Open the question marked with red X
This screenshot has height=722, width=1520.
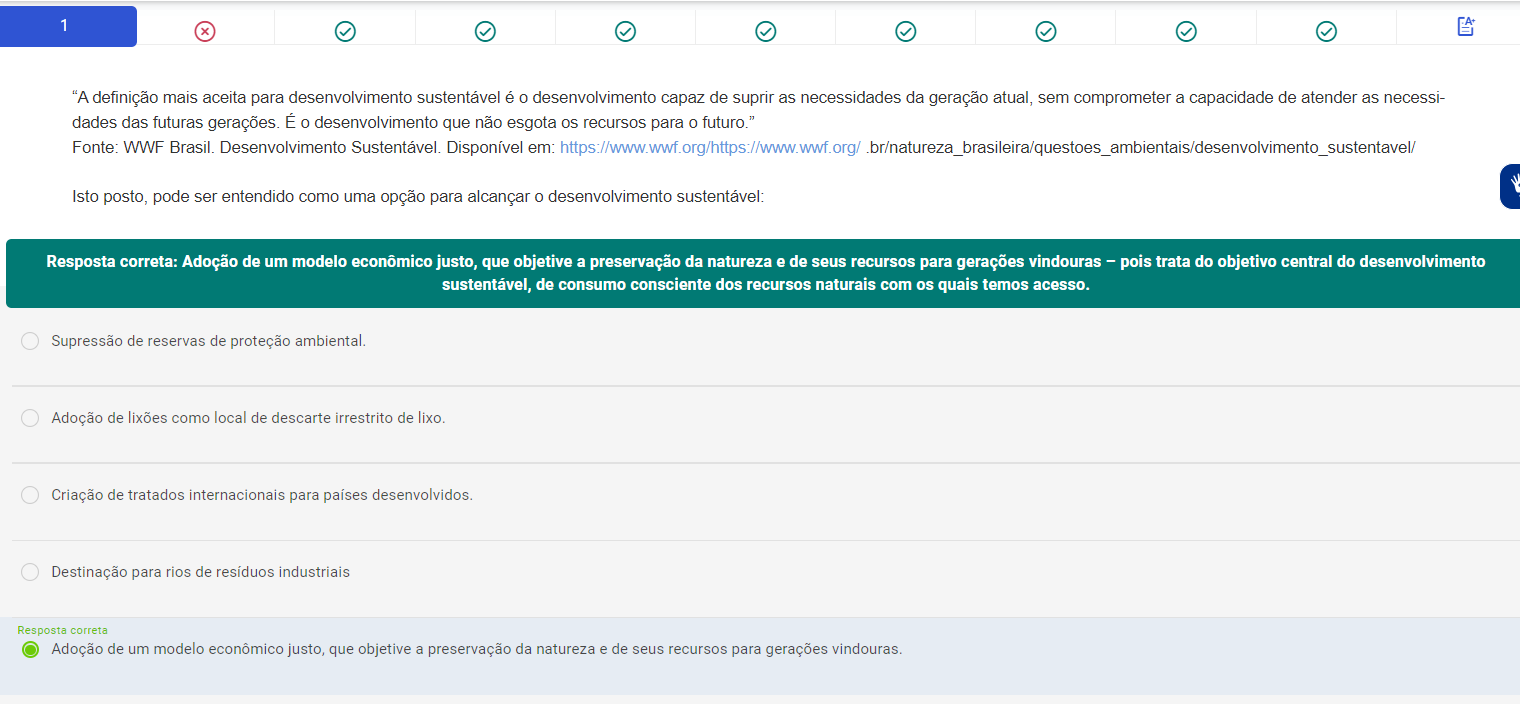(x=205, y=32)
